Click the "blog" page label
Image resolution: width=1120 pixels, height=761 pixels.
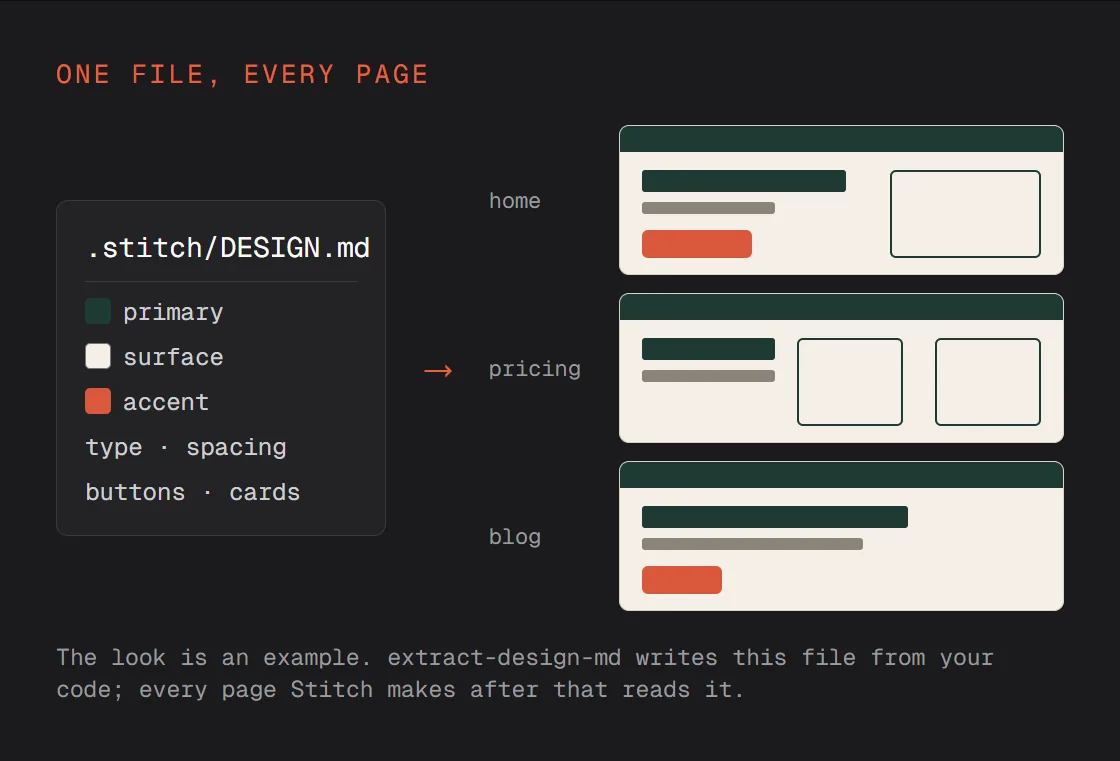[514, 537]
